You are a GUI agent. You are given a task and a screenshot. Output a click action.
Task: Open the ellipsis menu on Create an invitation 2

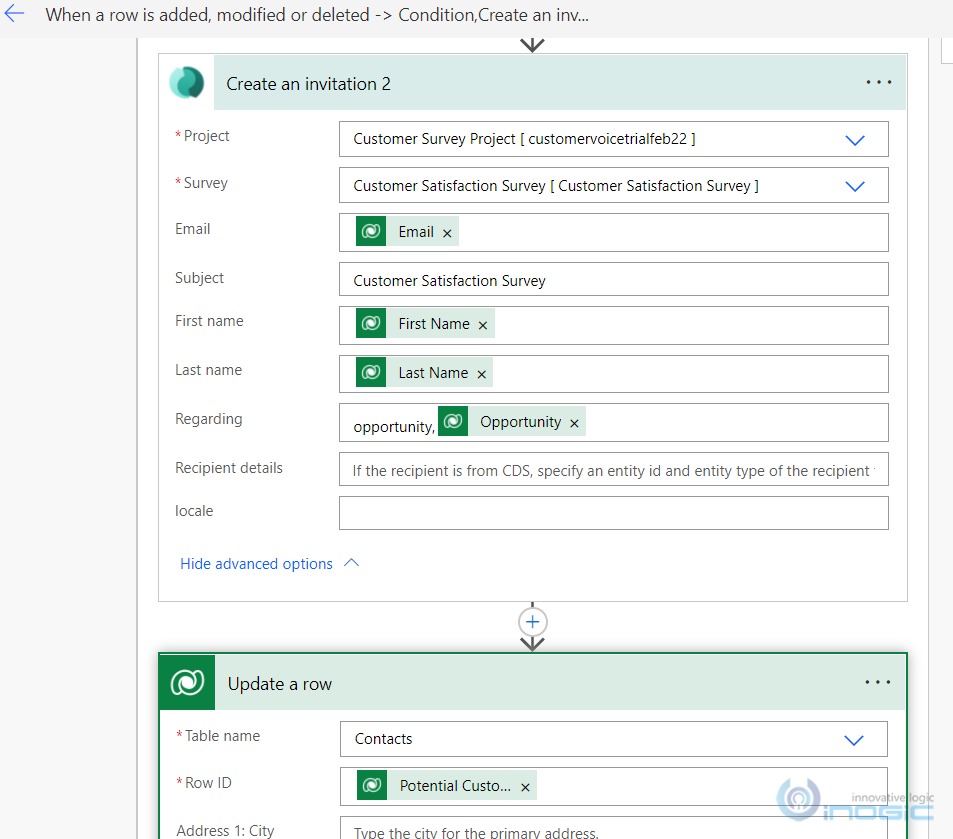(x=877, y=83)
